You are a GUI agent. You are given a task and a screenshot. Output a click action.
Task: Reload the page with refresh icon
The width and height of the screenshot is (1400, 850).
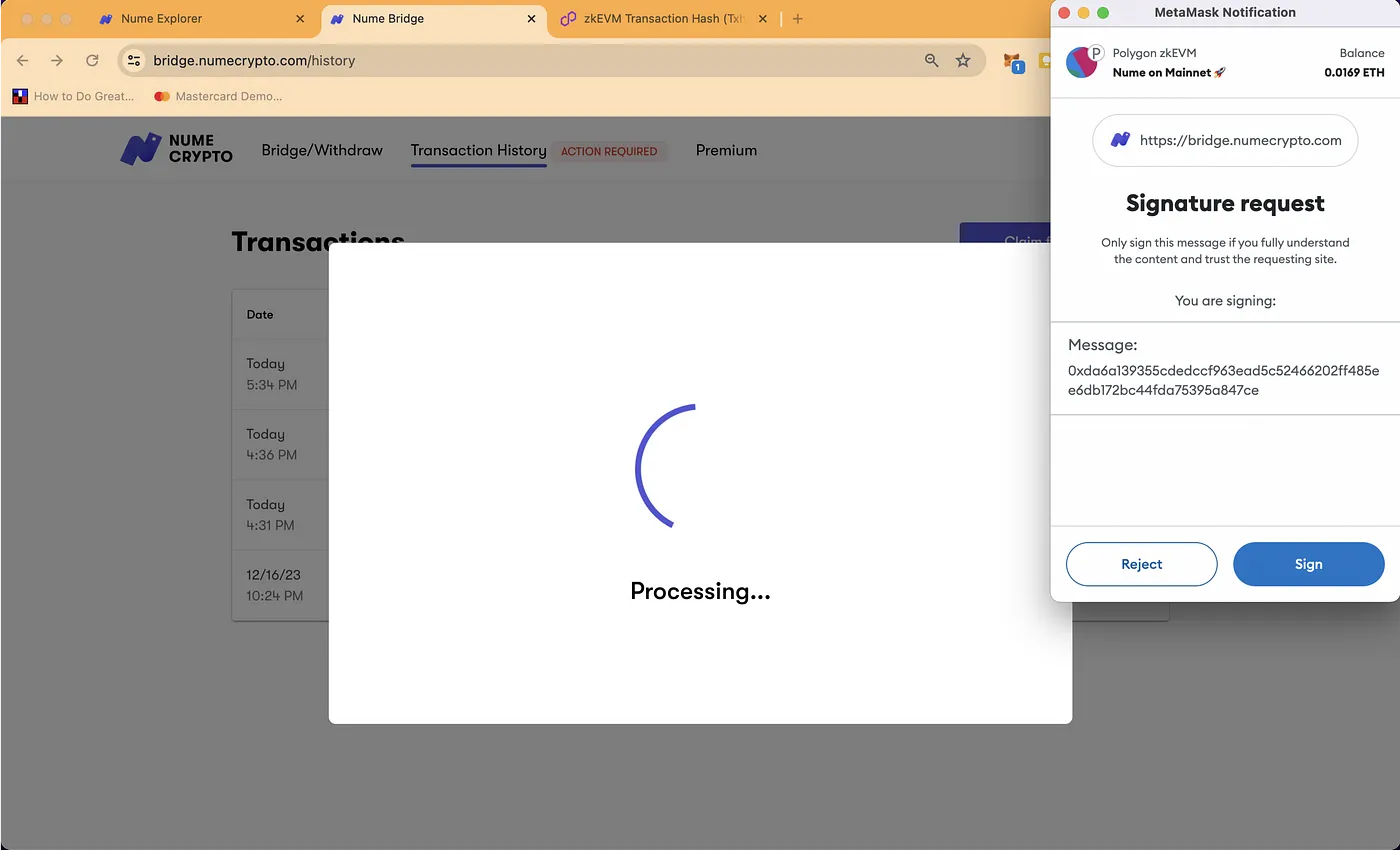[x=92, y=61]
